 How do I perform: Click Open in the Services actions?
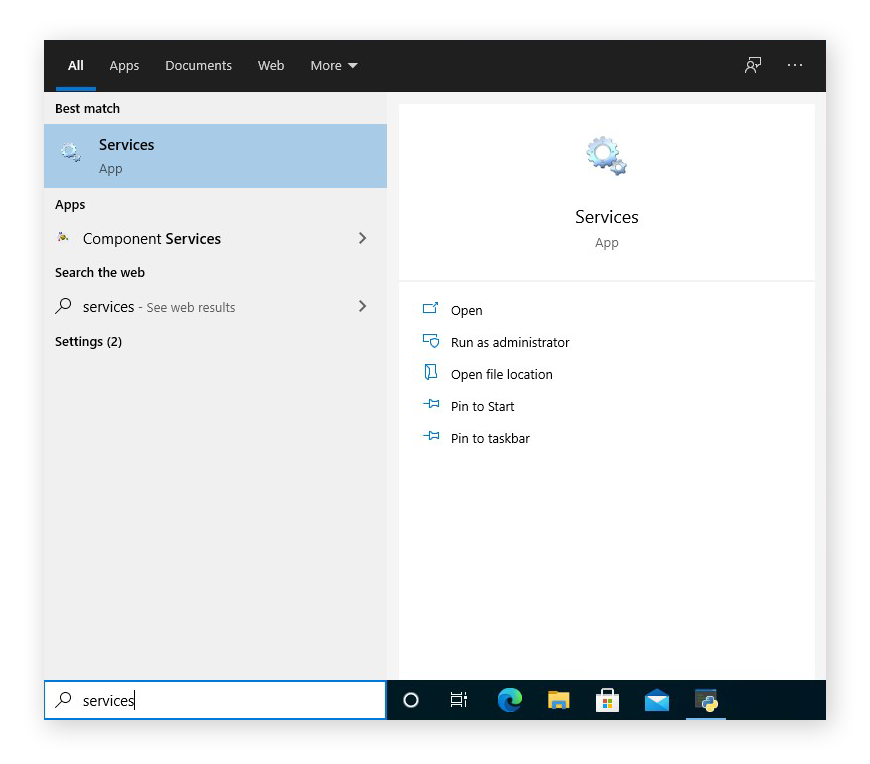tap(466, 311)
